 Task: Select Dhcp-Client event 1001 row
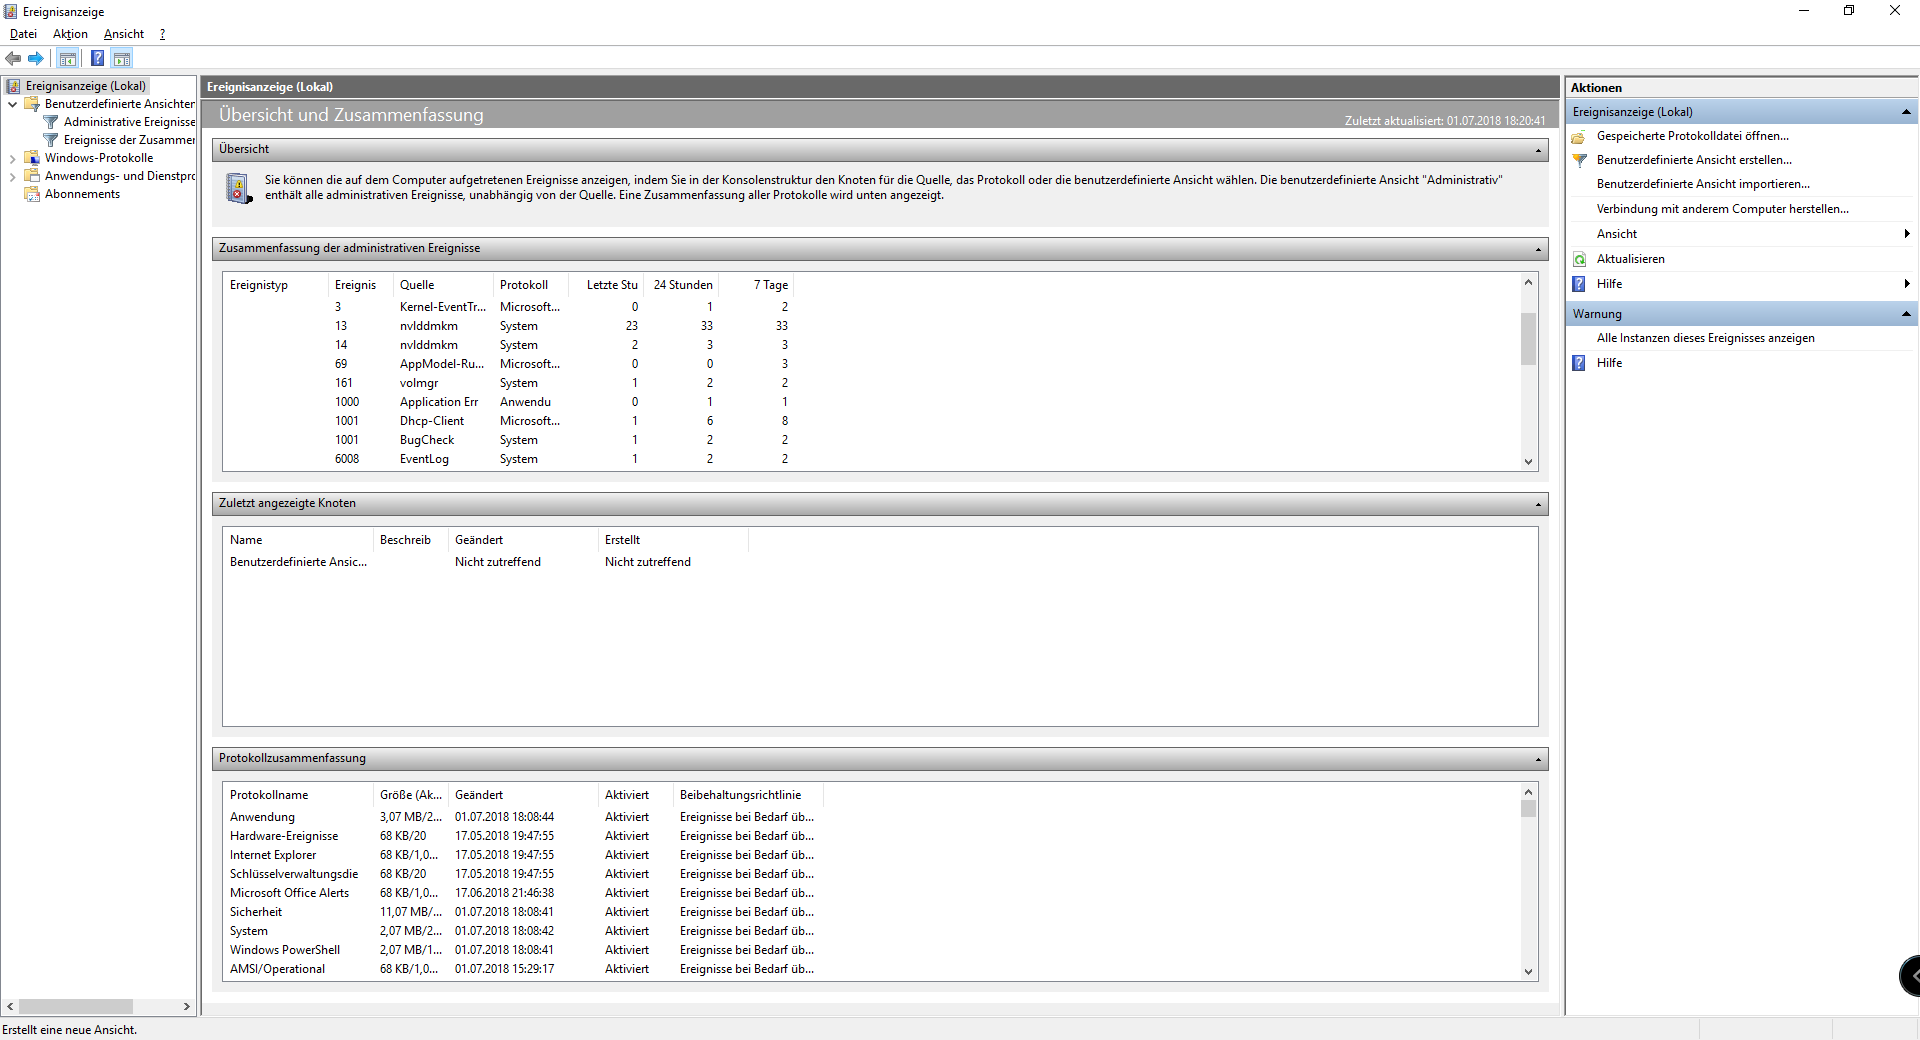[508, 421]
